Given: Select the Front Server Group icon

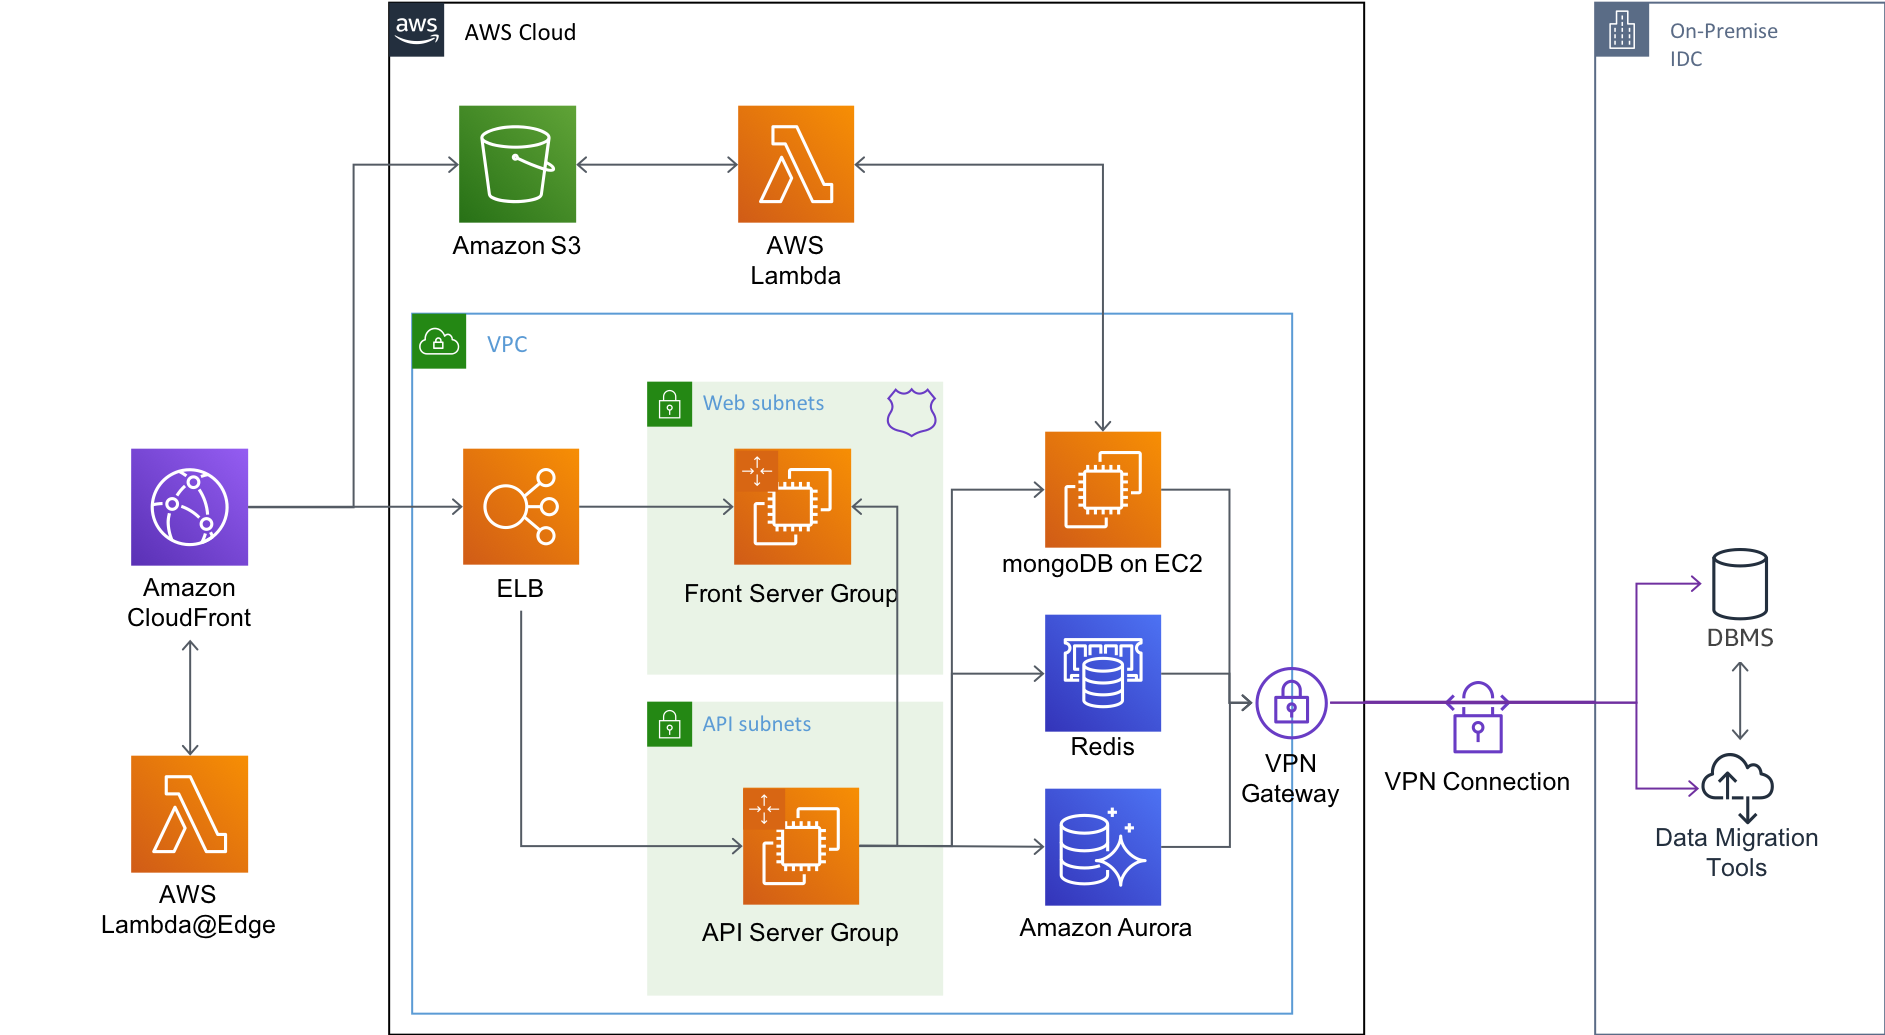Looking at the screenshot, I should 792,507.
